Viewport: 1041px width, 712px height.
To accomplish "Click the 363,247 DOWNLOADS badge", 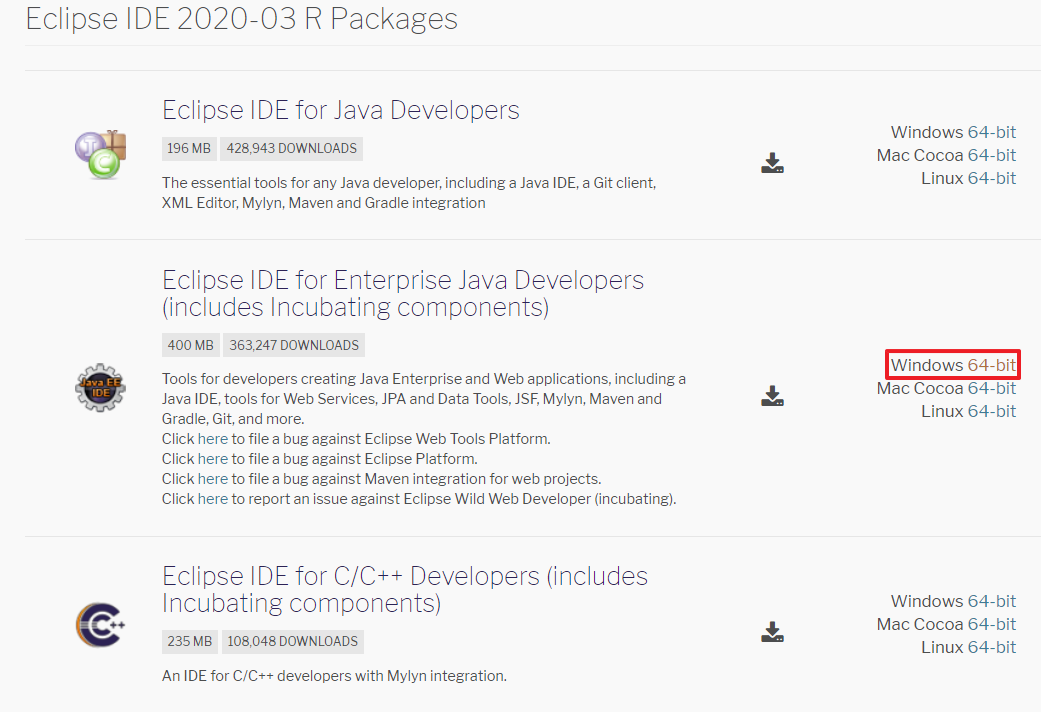I will (x=293, y=345).
